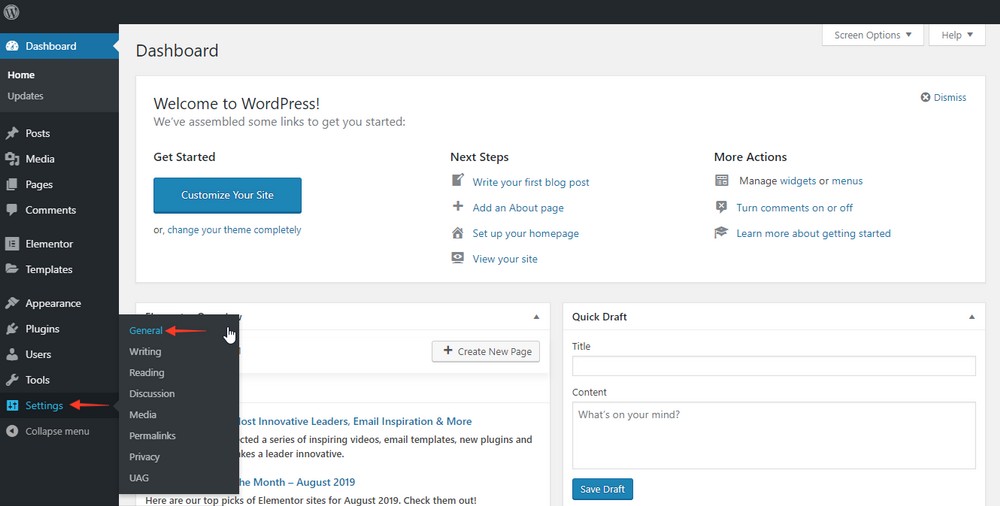Click Add an About page link
This screenshot has height=506, width=1000.
click(518, 207)
